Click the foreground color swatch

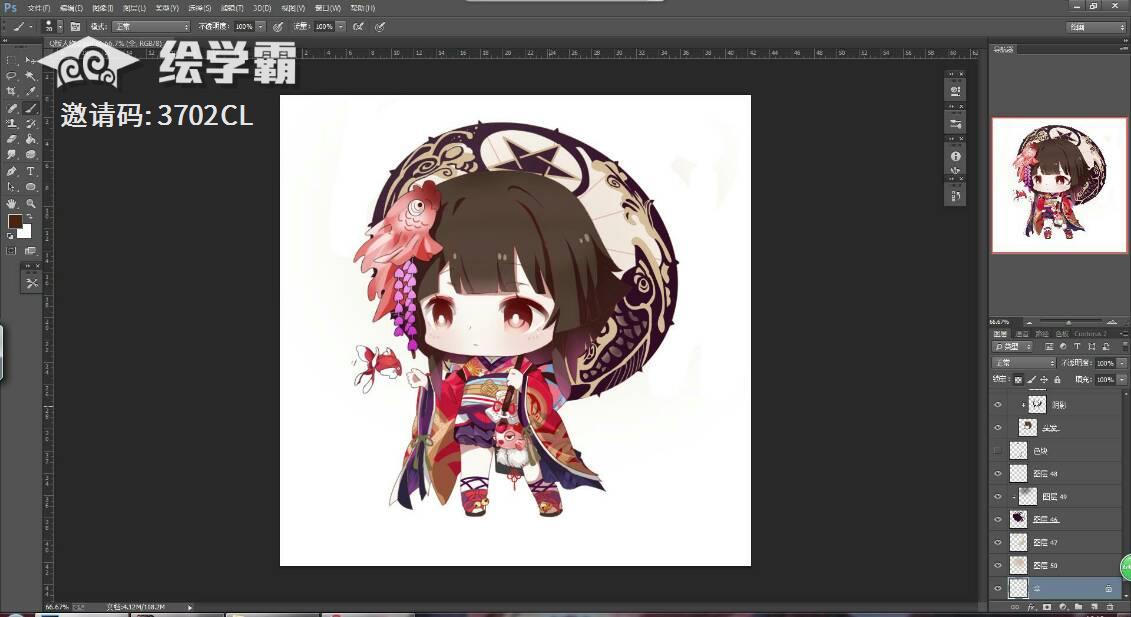(x=14, y=222)
